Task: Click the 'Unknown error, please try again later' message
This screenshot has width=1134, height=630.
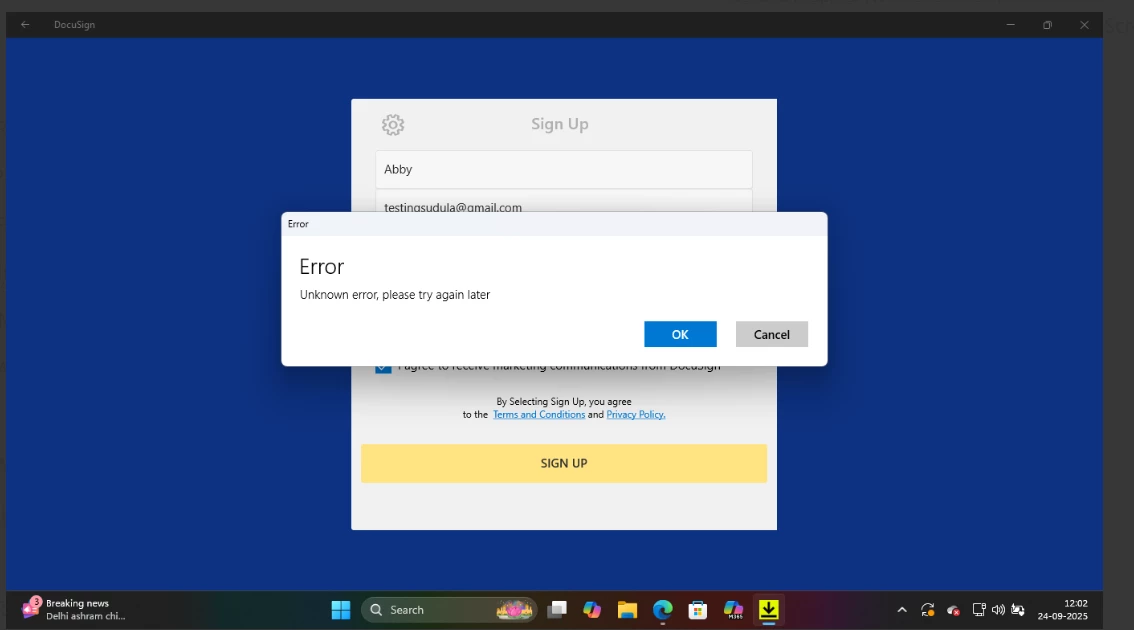Action: click(x=395, y=295)
